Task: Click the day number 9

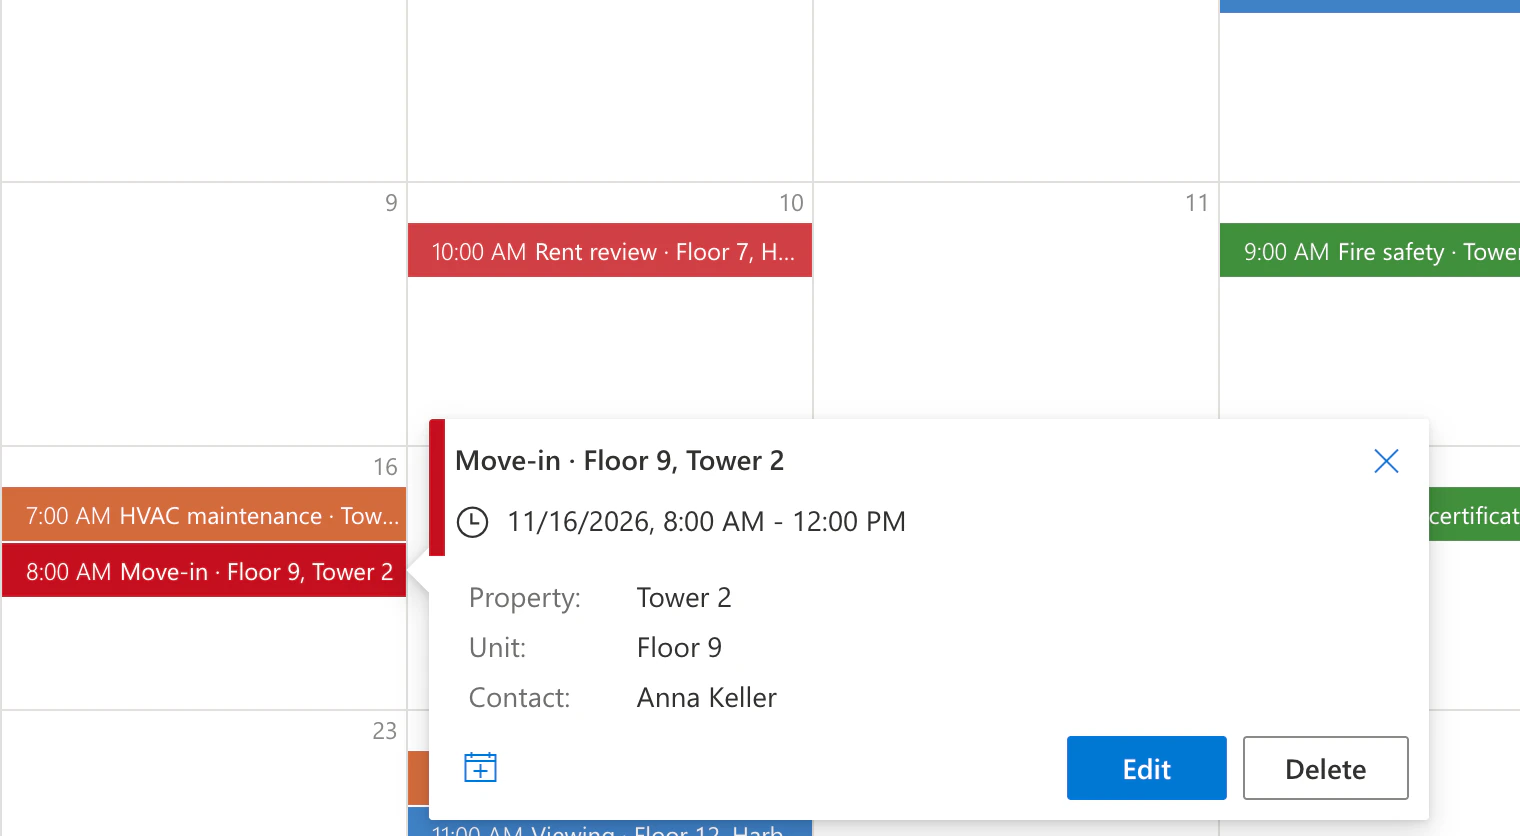Action: tap(391, 203)
